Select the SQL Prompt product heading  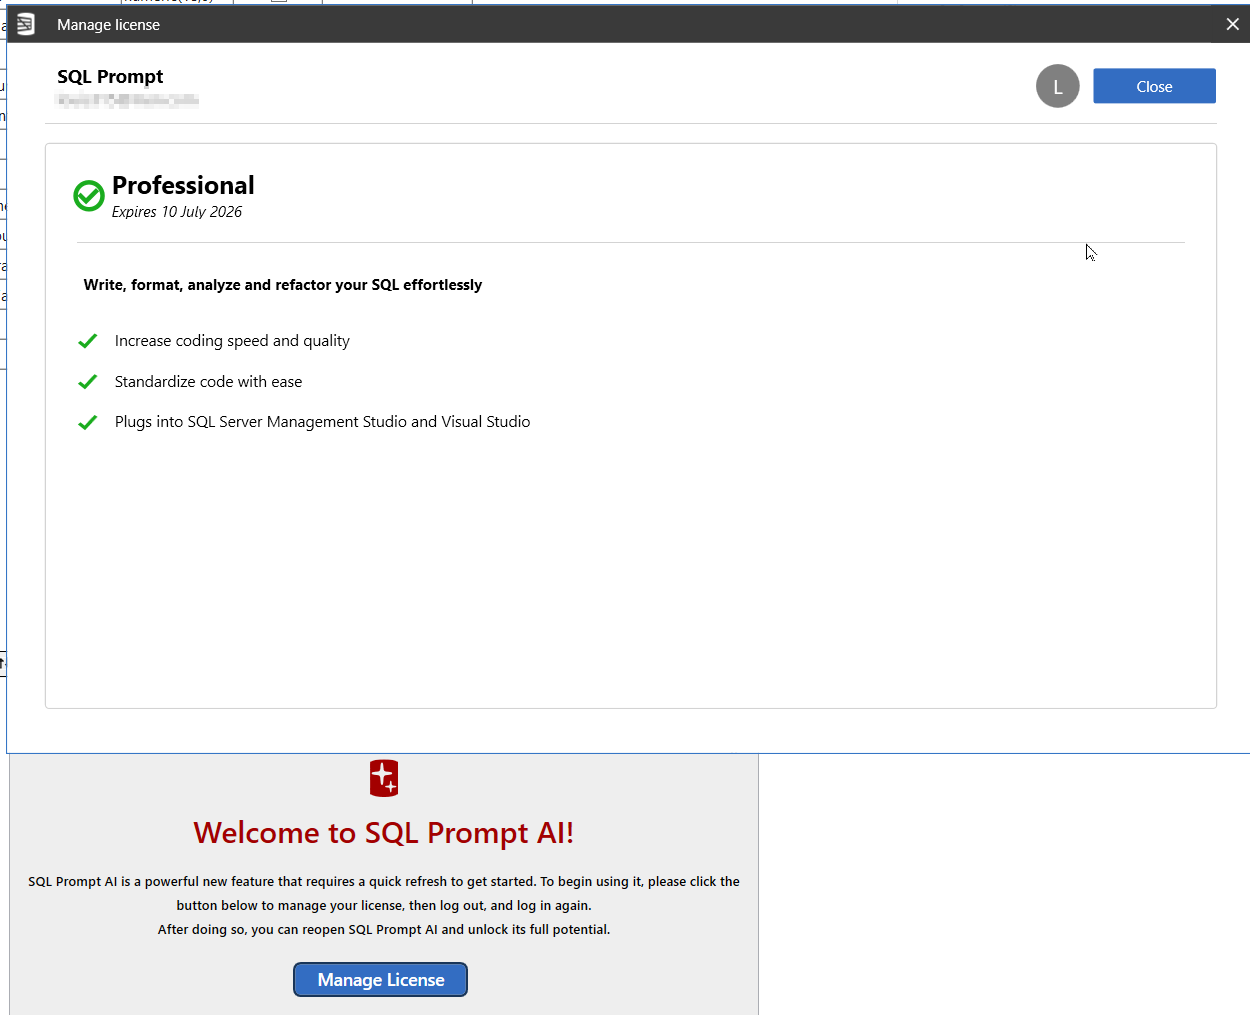[x=110, y=77]
